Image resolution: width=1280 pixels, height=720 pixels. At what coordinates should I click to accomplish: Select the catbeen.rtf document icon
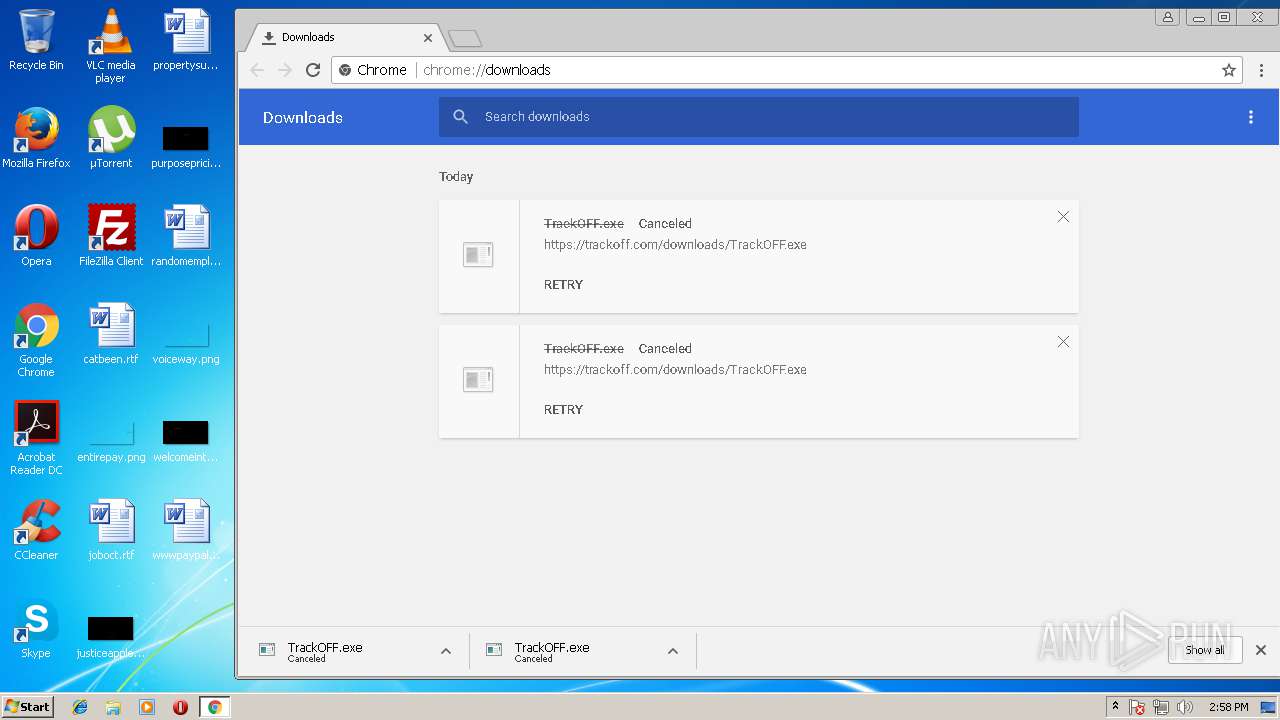click(x=110, y=334)
